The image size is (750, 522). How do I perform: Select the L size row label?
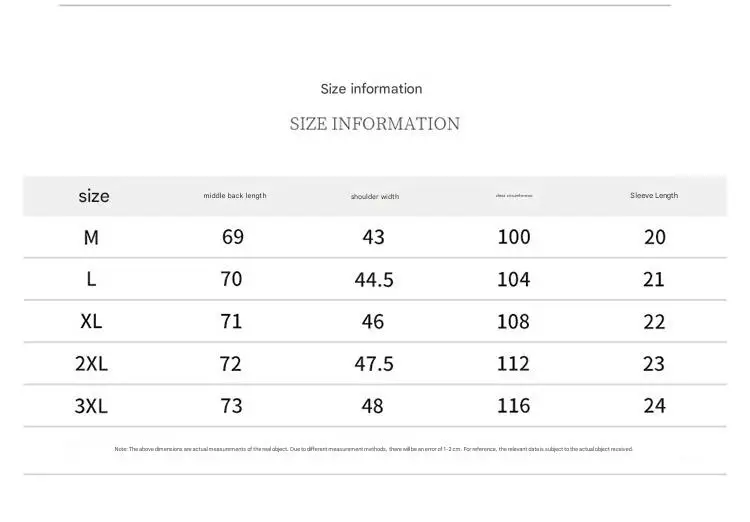point(91,279)
